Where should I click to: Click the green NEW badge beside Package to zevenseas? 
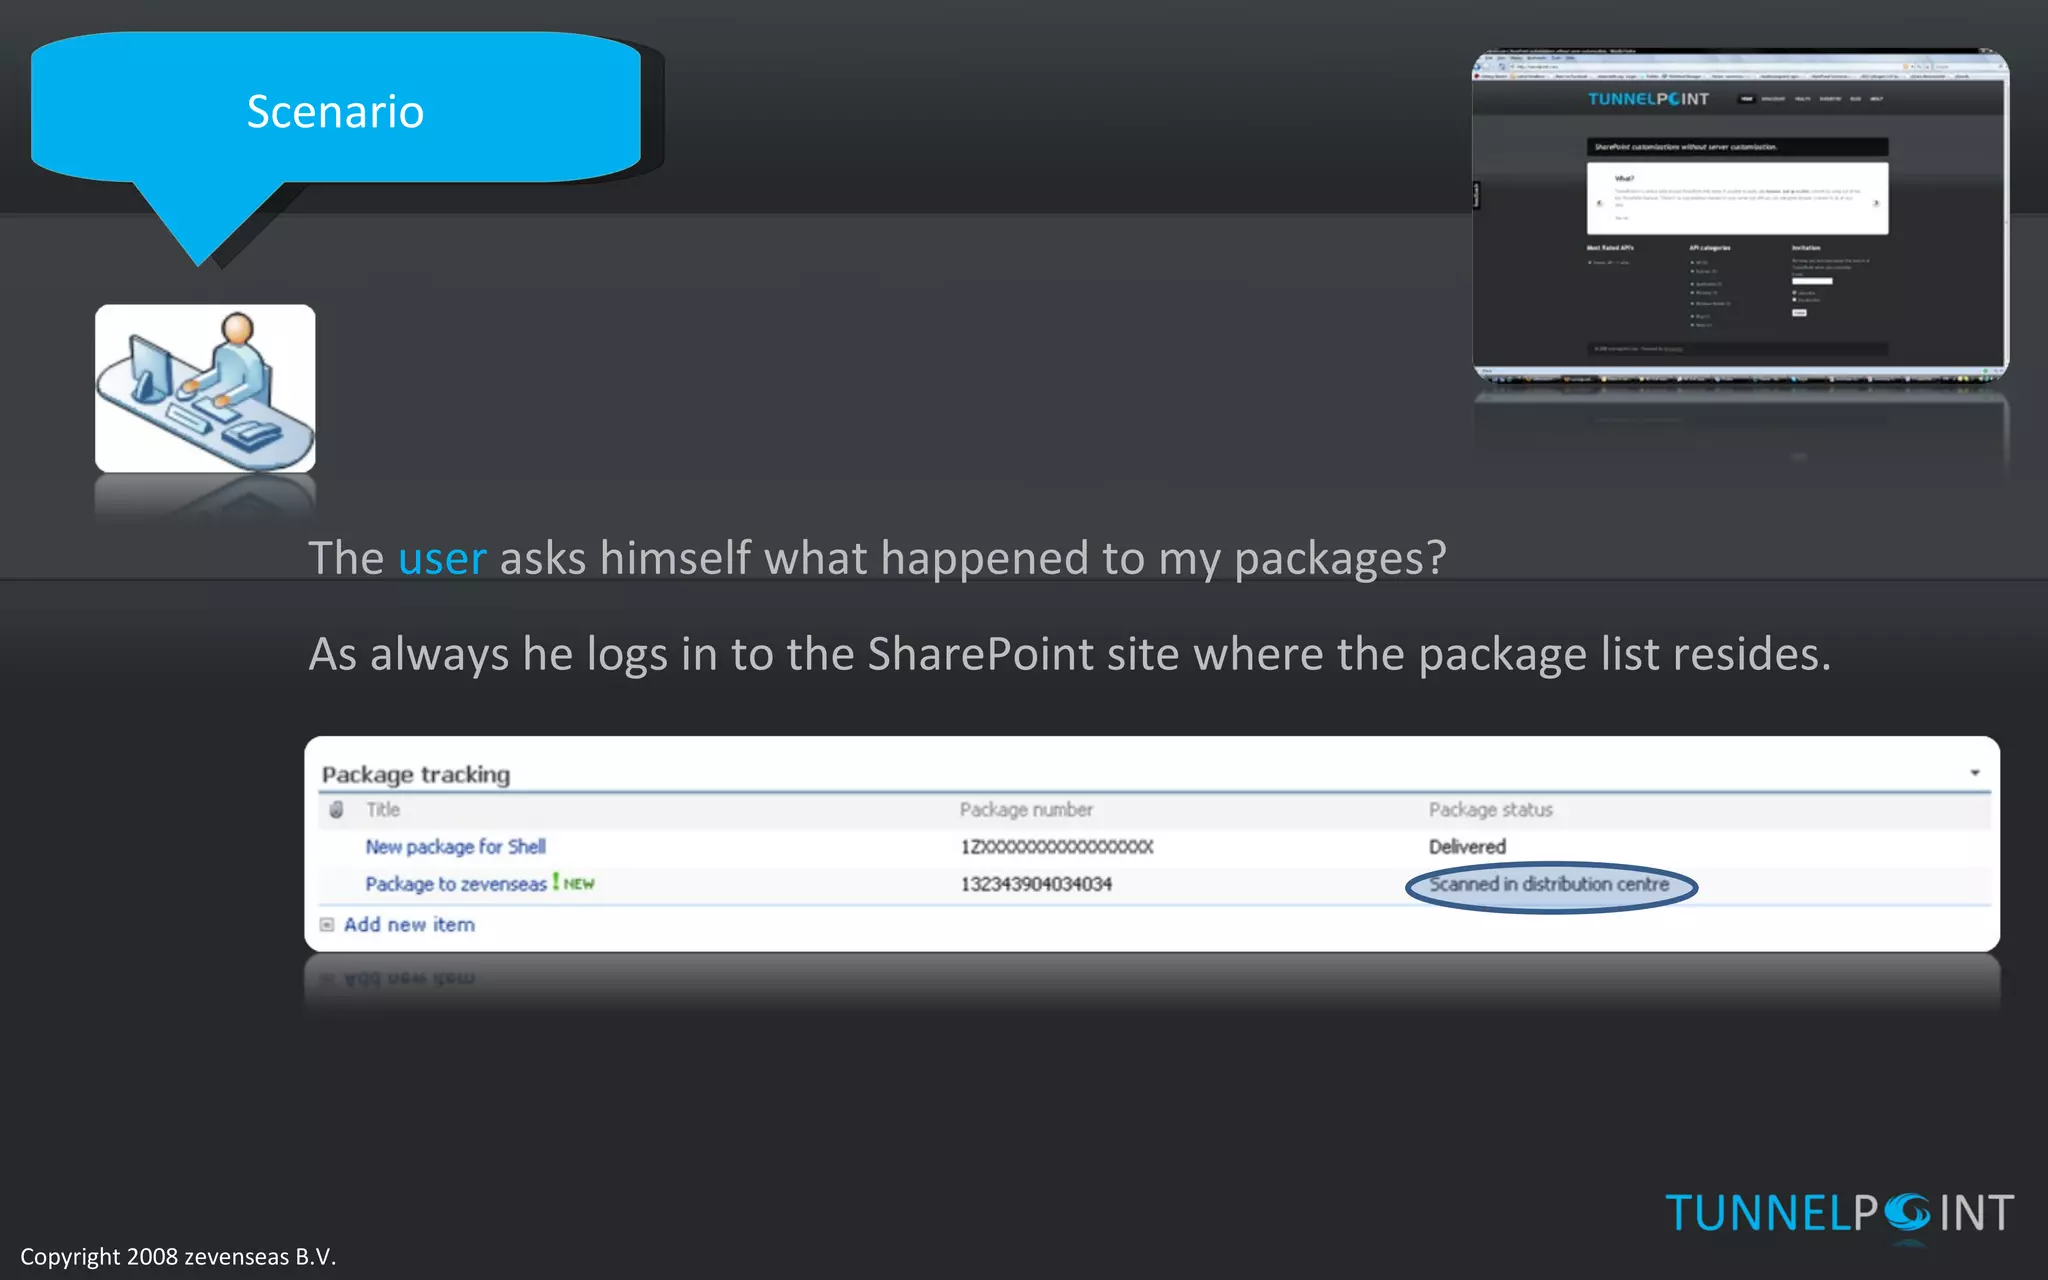[x=578, y=884]
